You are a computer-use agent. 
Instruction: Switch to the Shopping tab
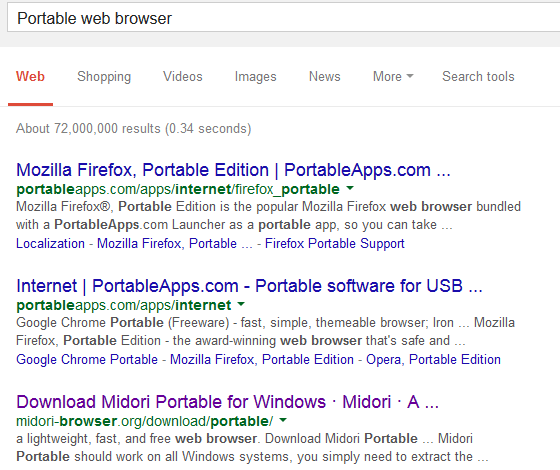point(104,76)
